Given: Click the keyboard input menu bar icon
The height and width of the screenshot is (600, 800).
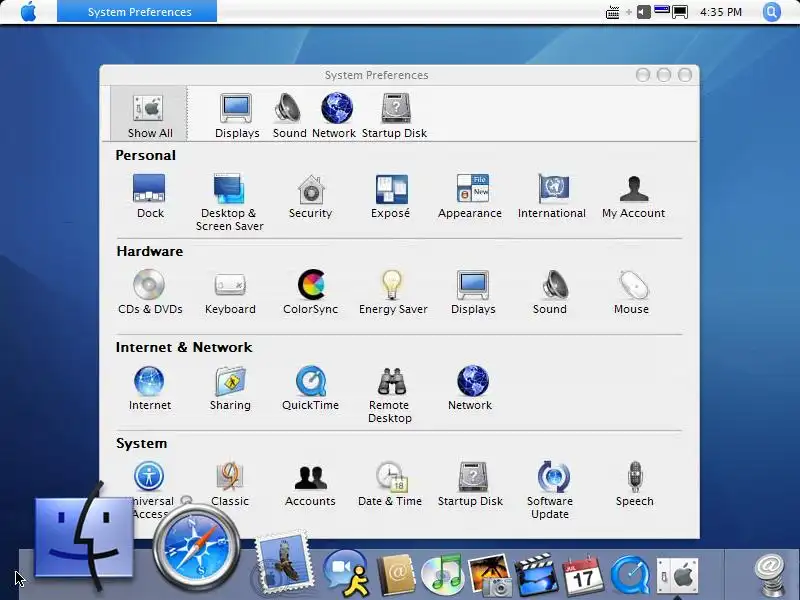Looking at the screenshot, I should coord(612,12).
